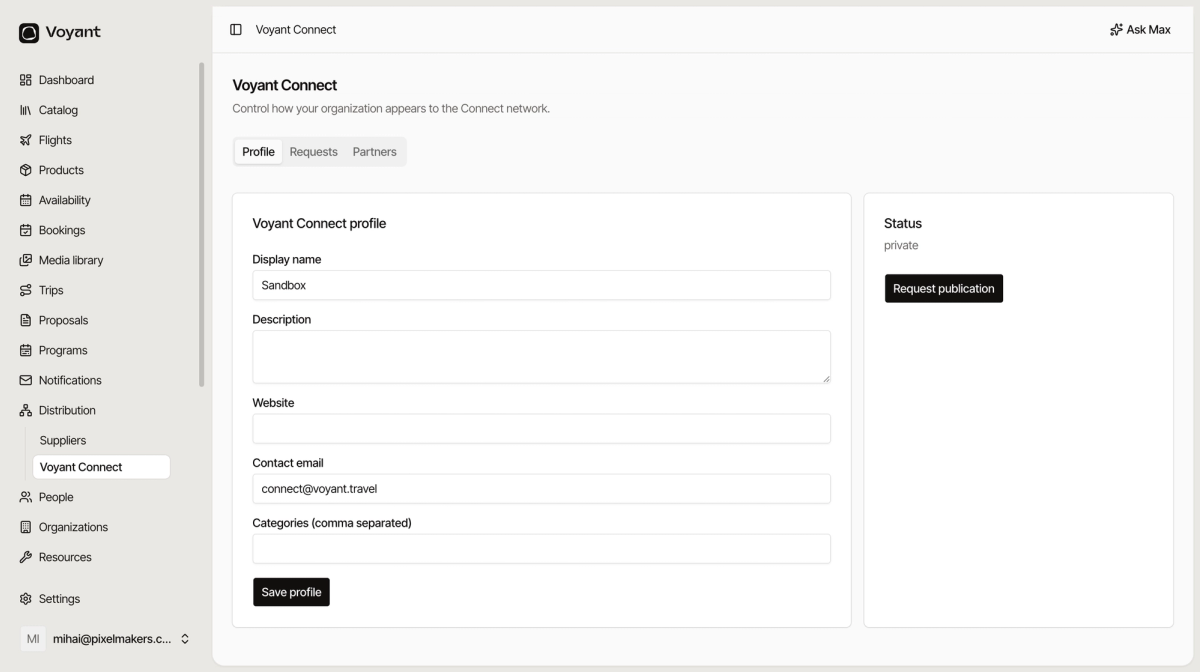Open the Flights section label
The image size is (1200, 672).
pyautogui.click(x=55, y=140)
